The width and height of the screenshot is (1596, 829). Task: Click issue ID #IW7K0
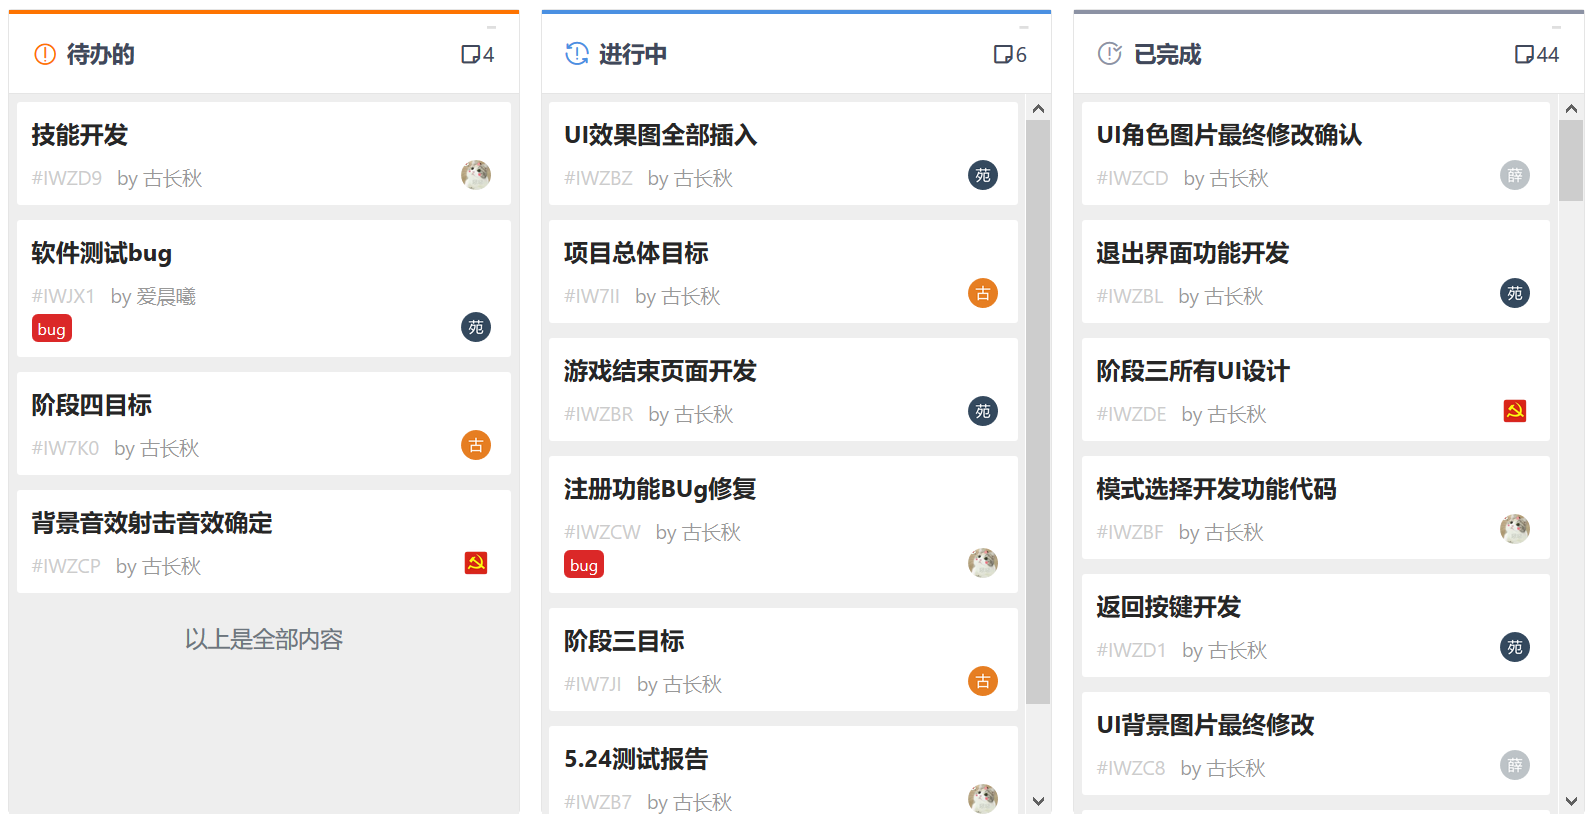65,448
